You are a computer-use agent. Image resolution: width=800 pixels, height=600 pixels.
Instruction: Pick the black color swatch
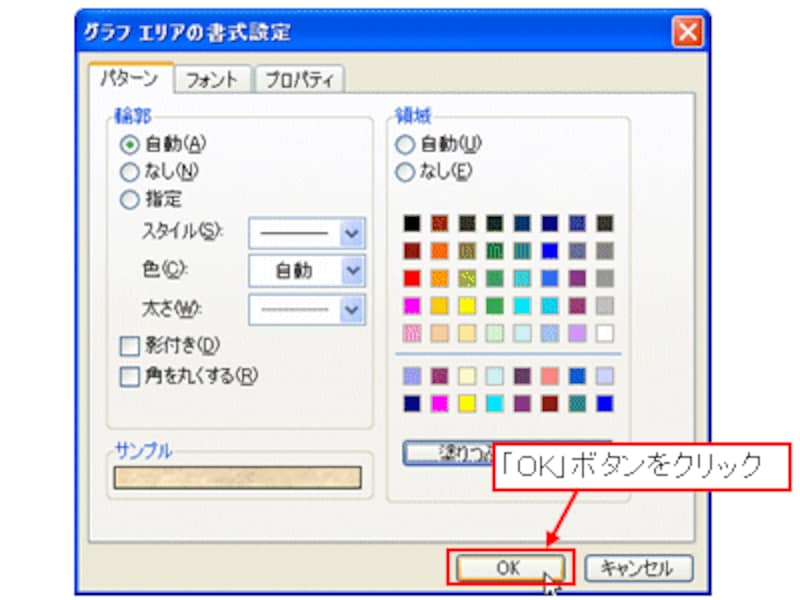click(x=410, y=223)
